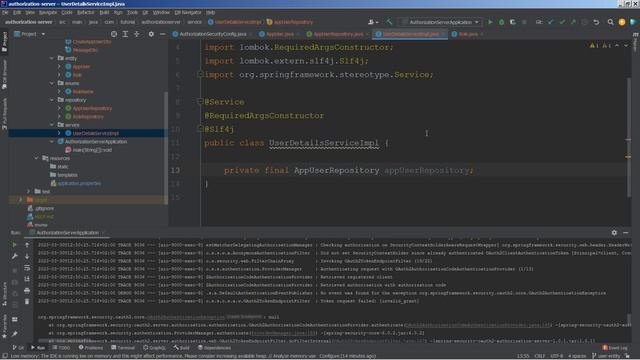
Task: Hide the Run panel with minus icon
Action: coord(626,233)
